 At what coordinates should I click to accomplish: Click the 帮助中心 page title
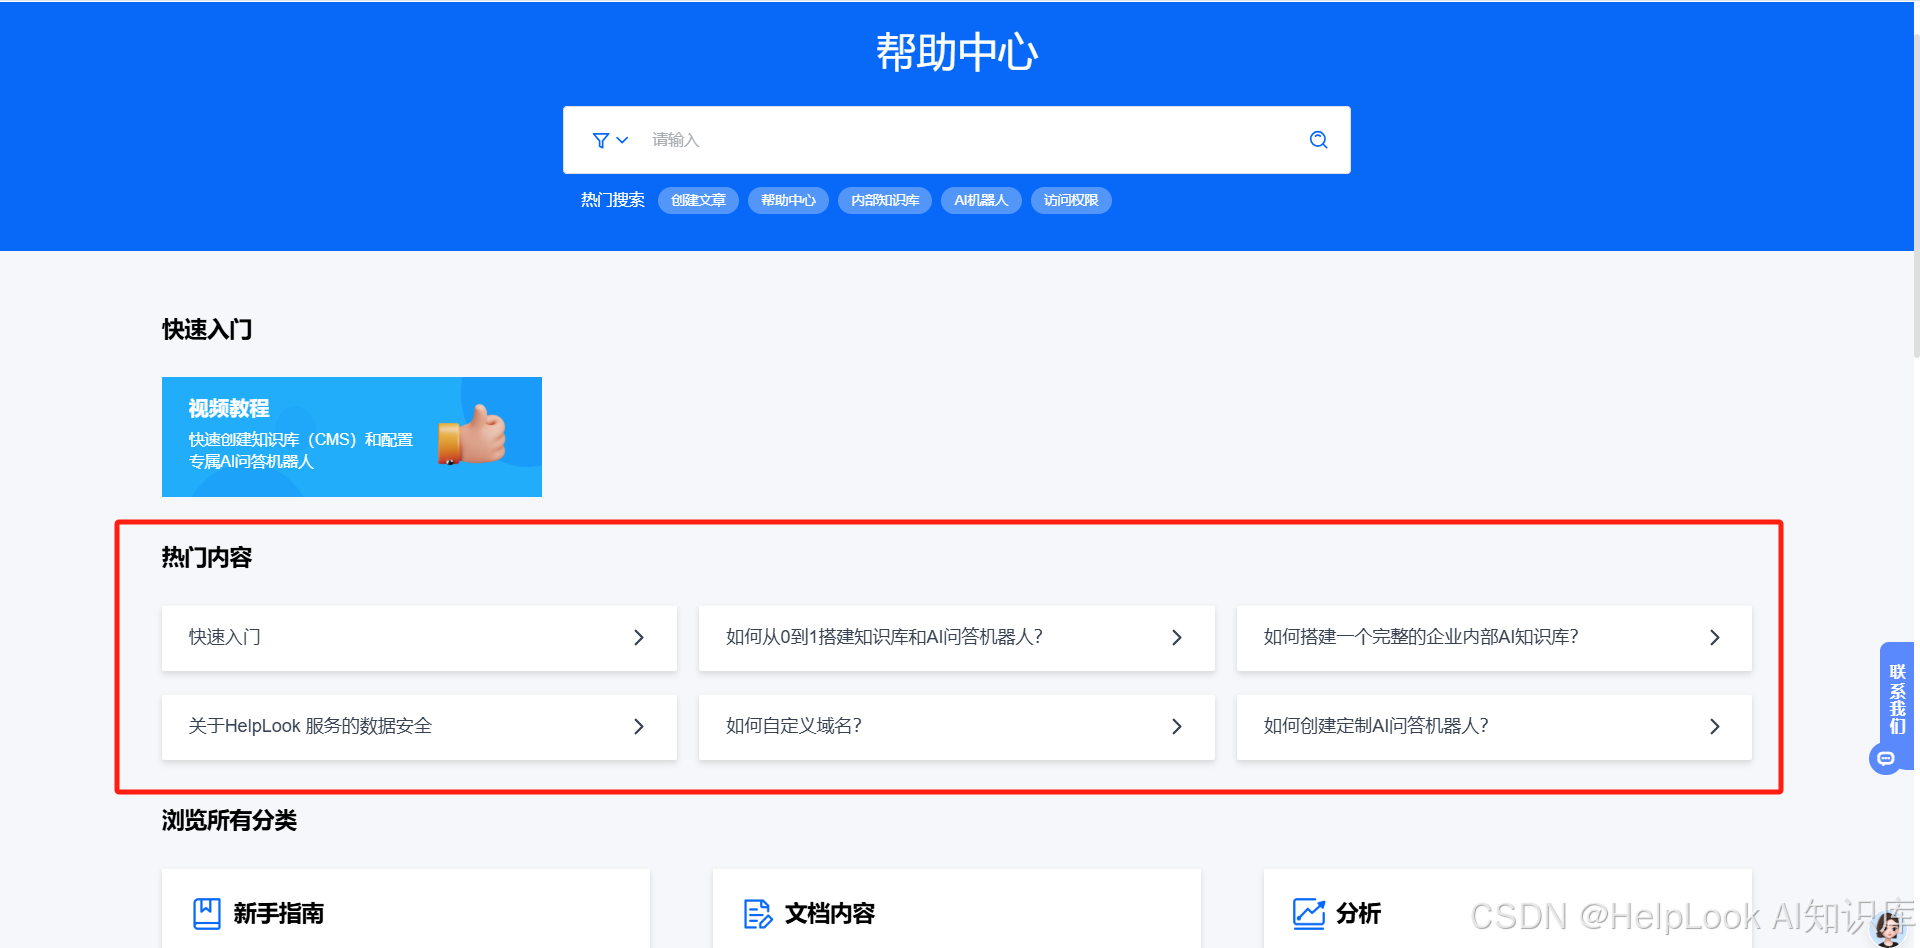(x=957, y=52)
